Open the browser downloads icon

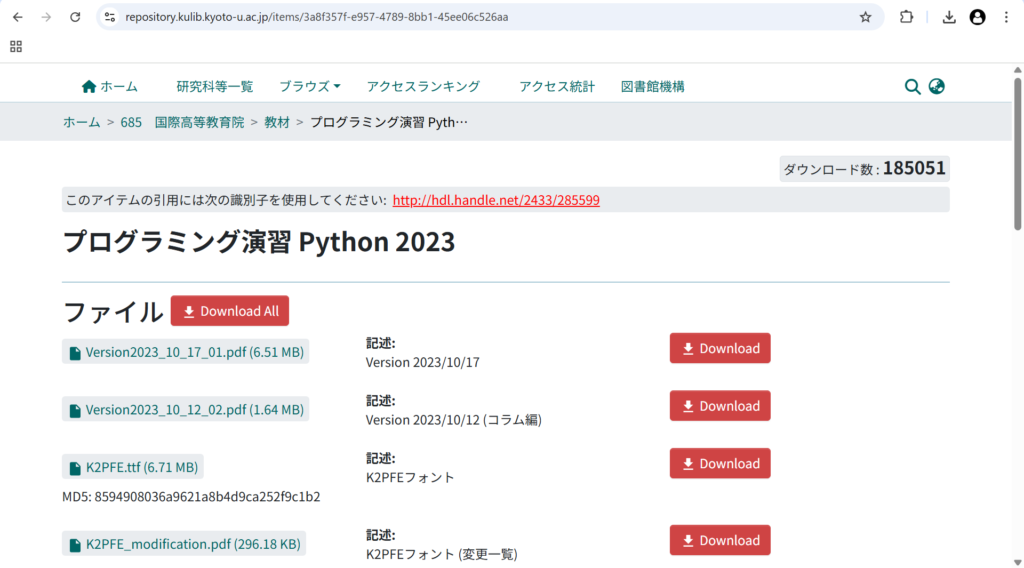click(949, 17)
